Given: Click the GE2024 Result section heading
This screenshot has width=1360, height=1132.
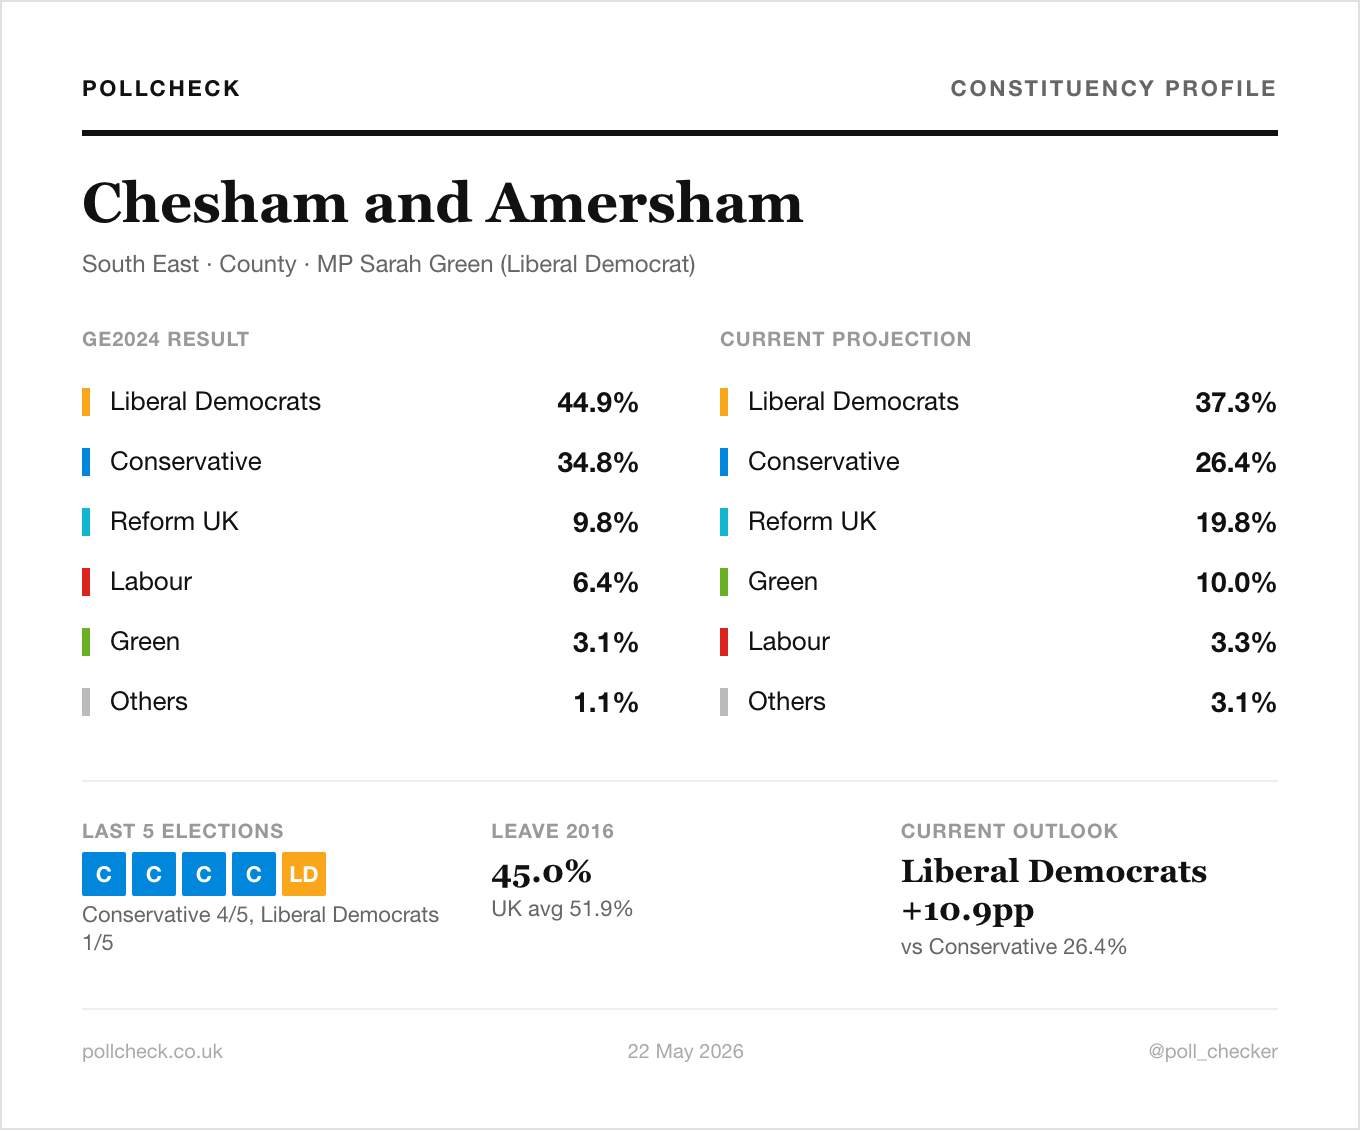Looking at the screenshot, I should tap(166, 339).
